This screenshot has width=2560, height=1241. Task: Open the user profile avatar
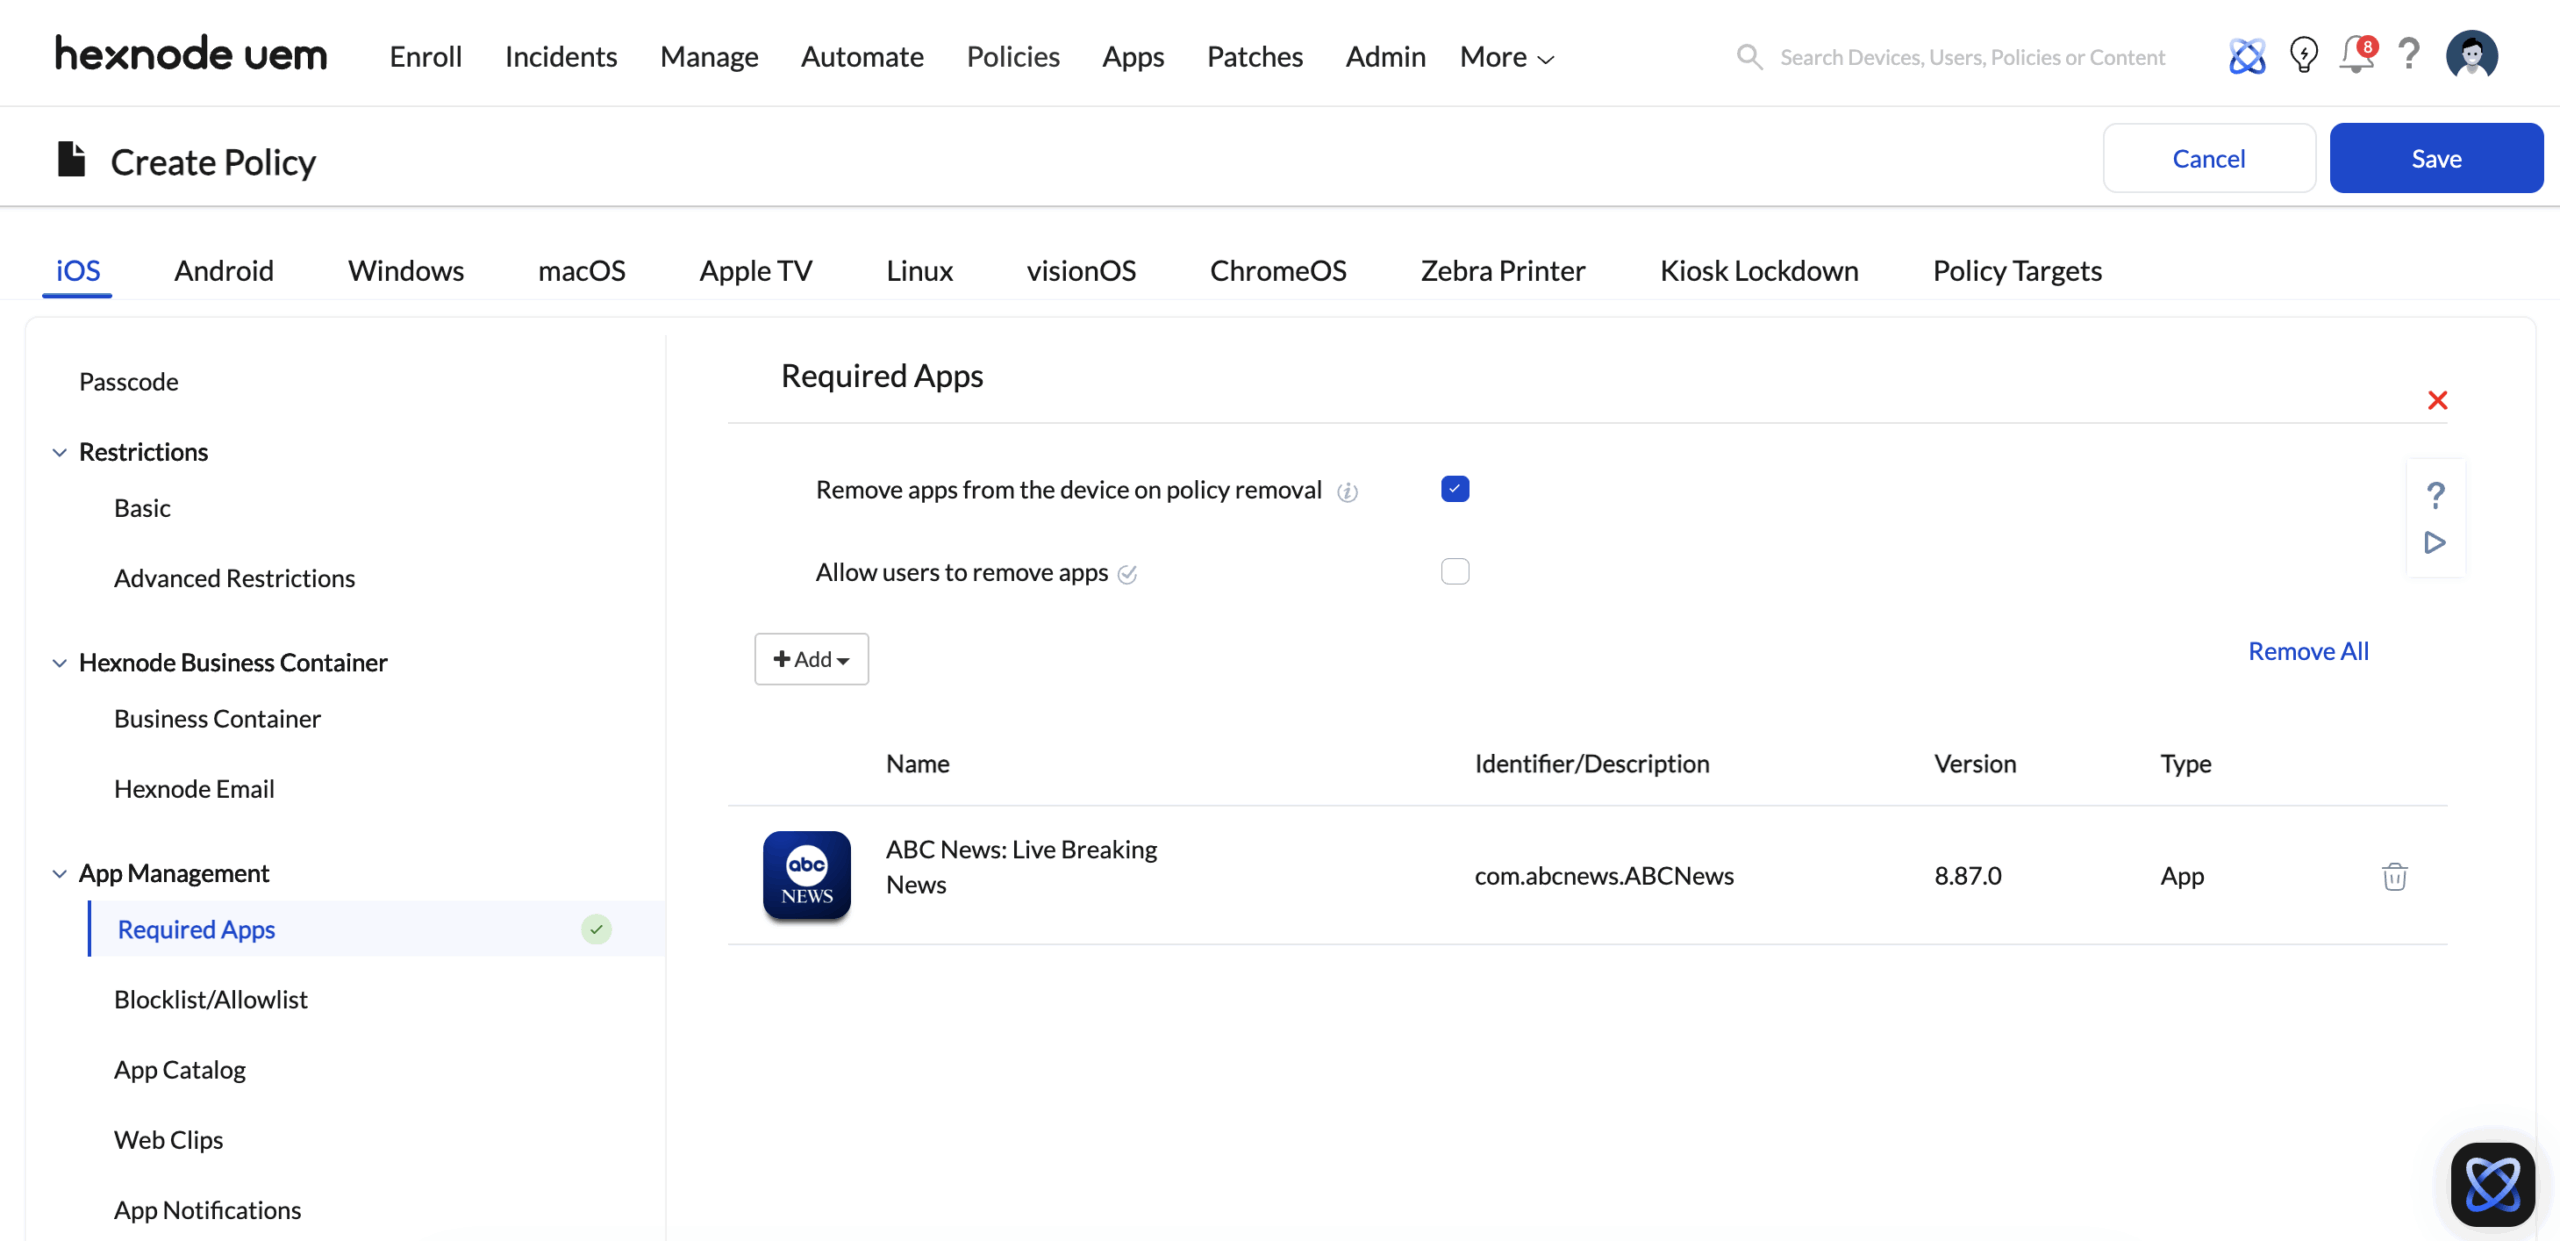point(2471,55)
